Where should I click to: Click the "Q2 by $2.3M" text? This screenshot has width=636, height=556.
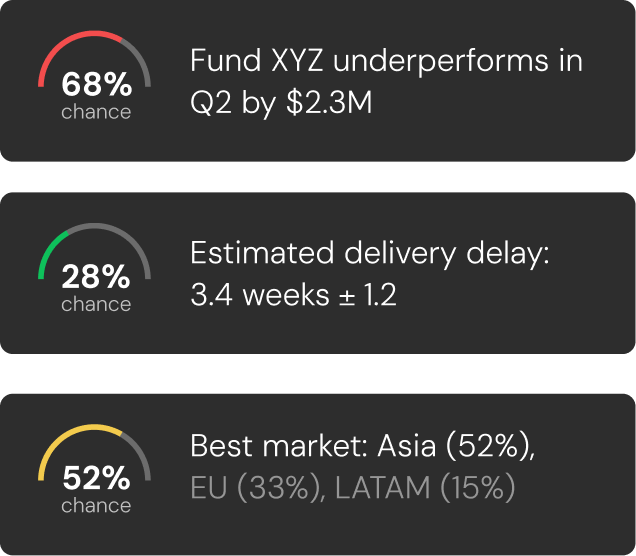281,102
